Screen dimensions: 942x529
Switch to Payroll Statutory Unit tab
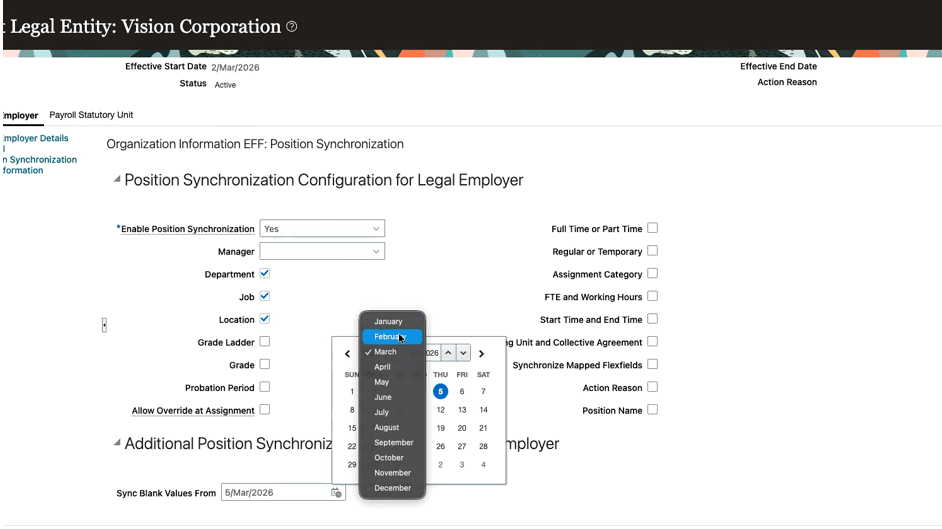[91, 115]
